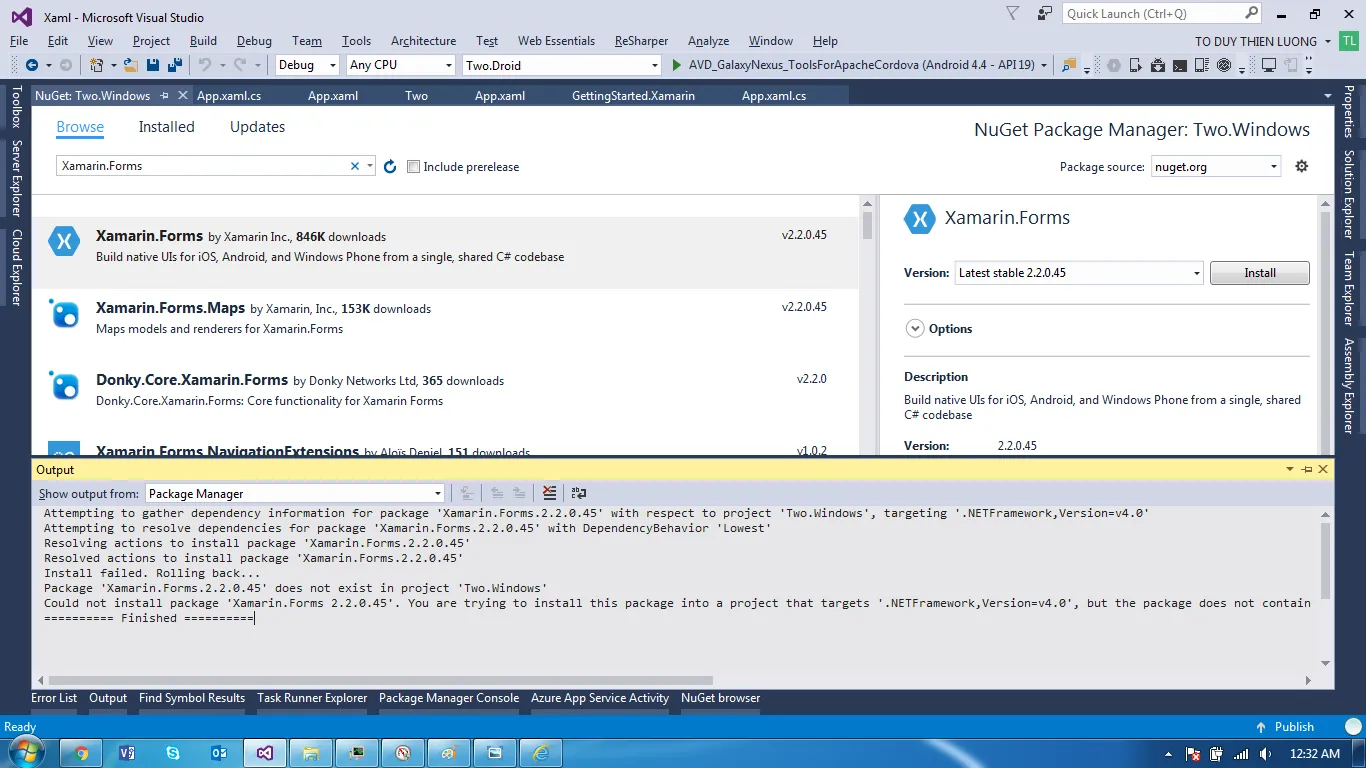Click the send feedback icon
1366x768 pixels.
[x=1045, y=14]
